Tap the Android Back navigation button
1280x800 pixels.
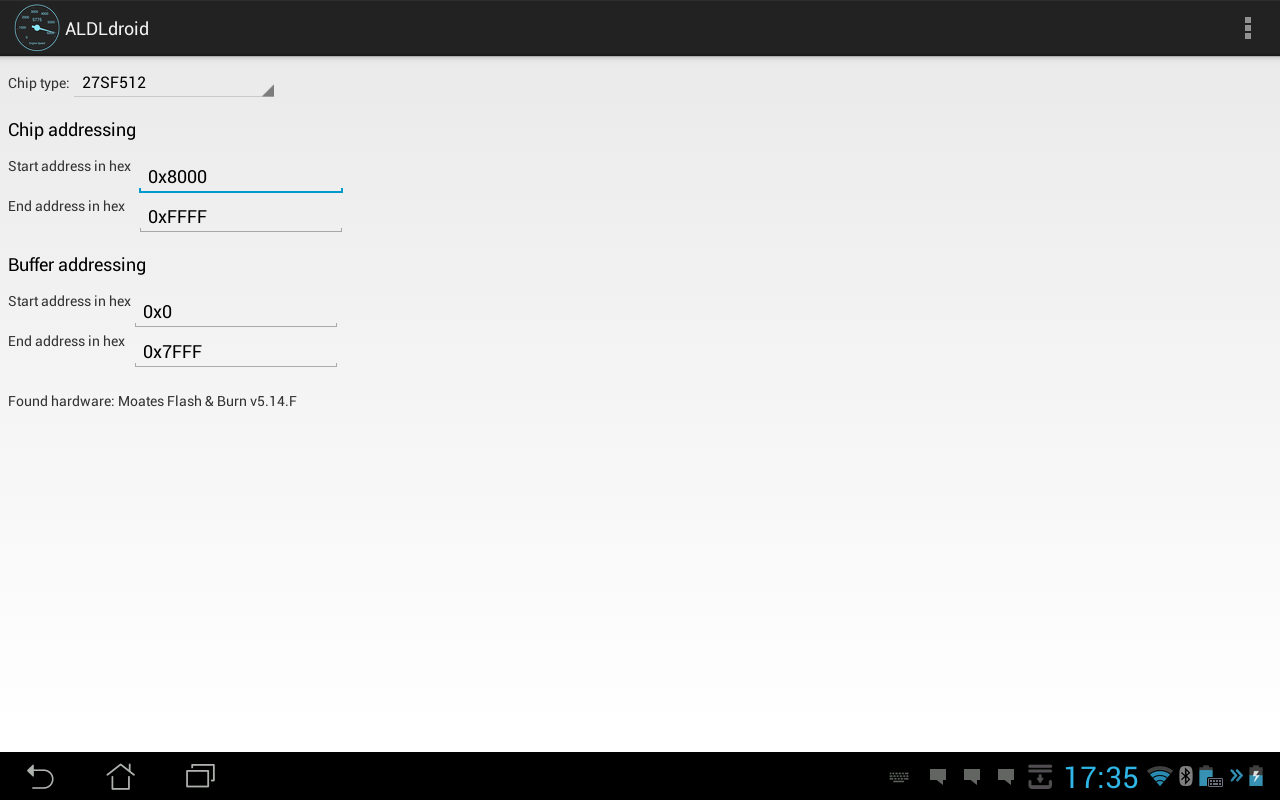(x=40, y=776)
